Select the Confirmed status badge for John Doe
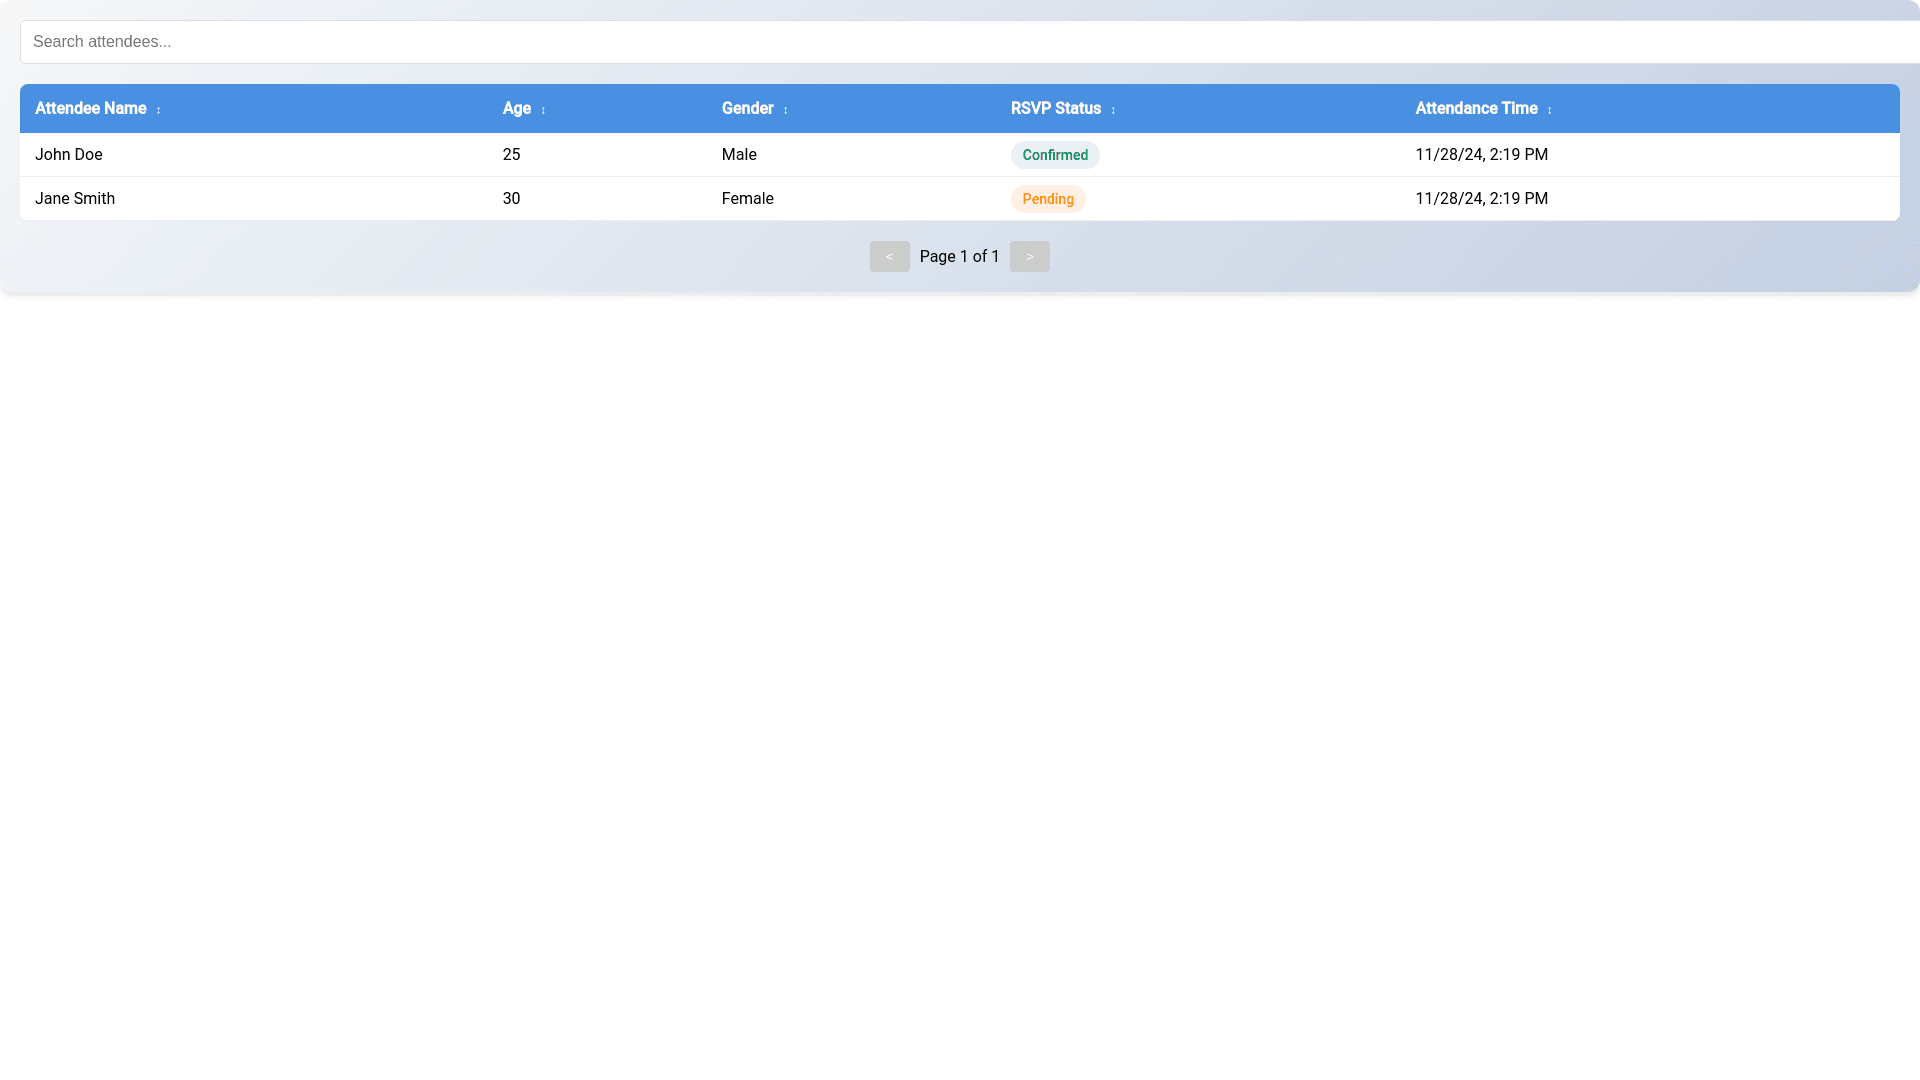Screen dimensions: 1920x1080 tap(1055, 155)
